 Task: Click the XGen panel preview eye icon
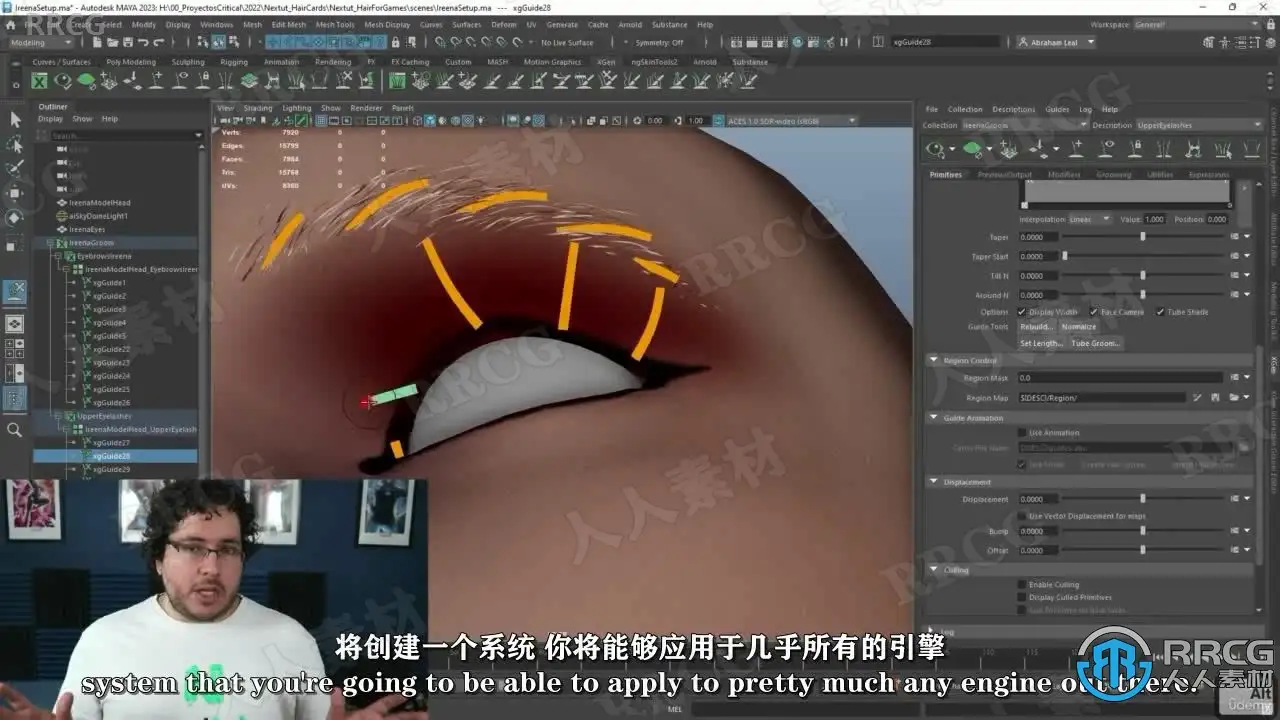(937, 149)
